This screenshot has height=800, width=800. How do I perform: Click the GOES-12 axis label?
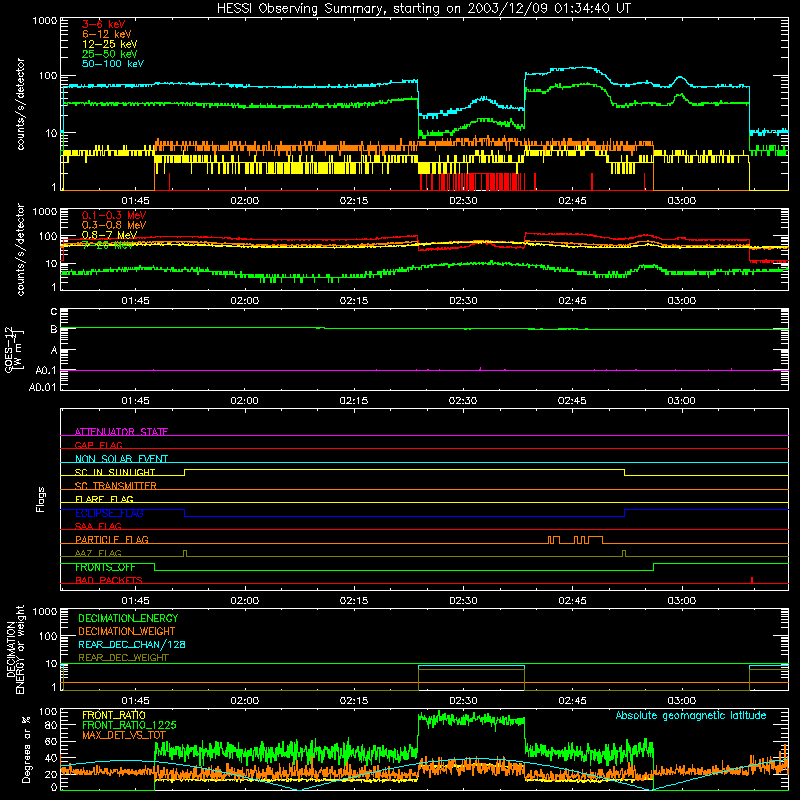[x=14, y=349]
